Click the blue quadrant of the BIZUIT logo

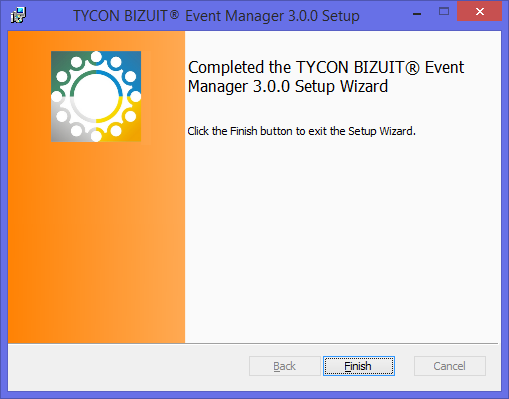point(128,63)
